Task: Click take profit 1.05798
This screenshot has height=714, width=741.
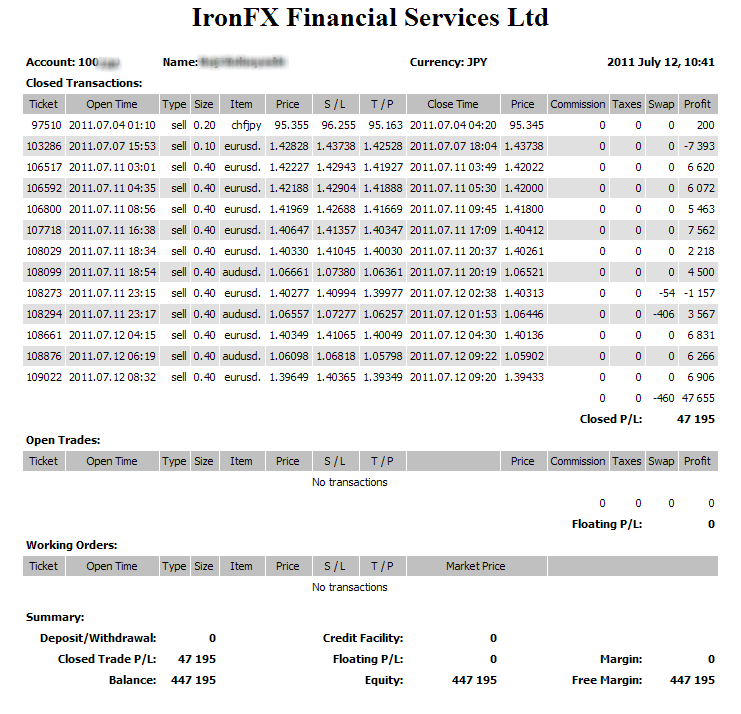Action: click(x=383, y=356)
